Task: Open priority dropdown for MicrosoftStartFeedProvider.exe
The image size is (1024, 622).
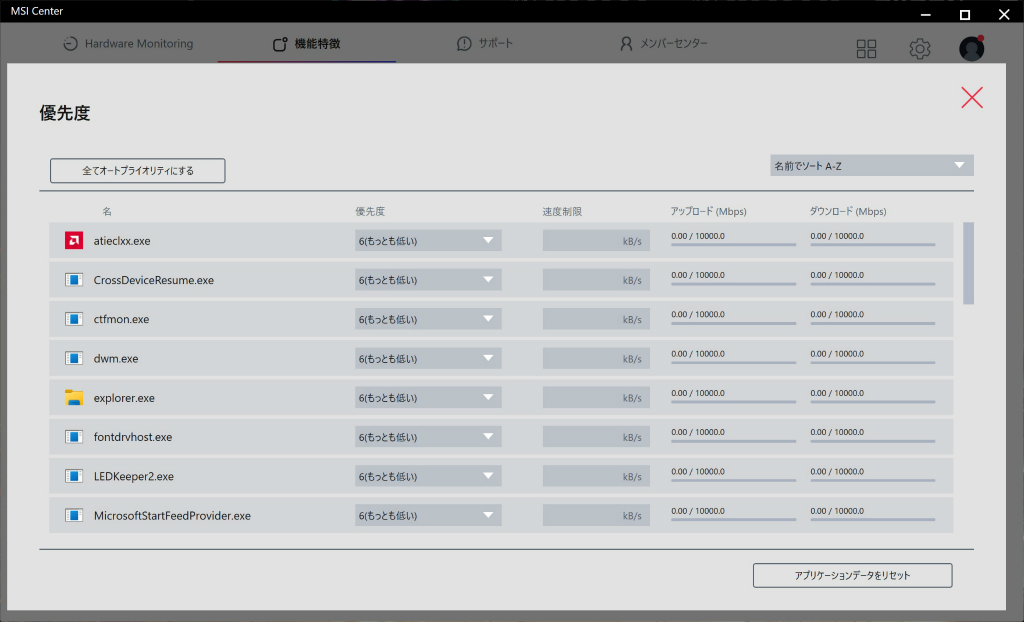Action: click(x=428, y=515)
